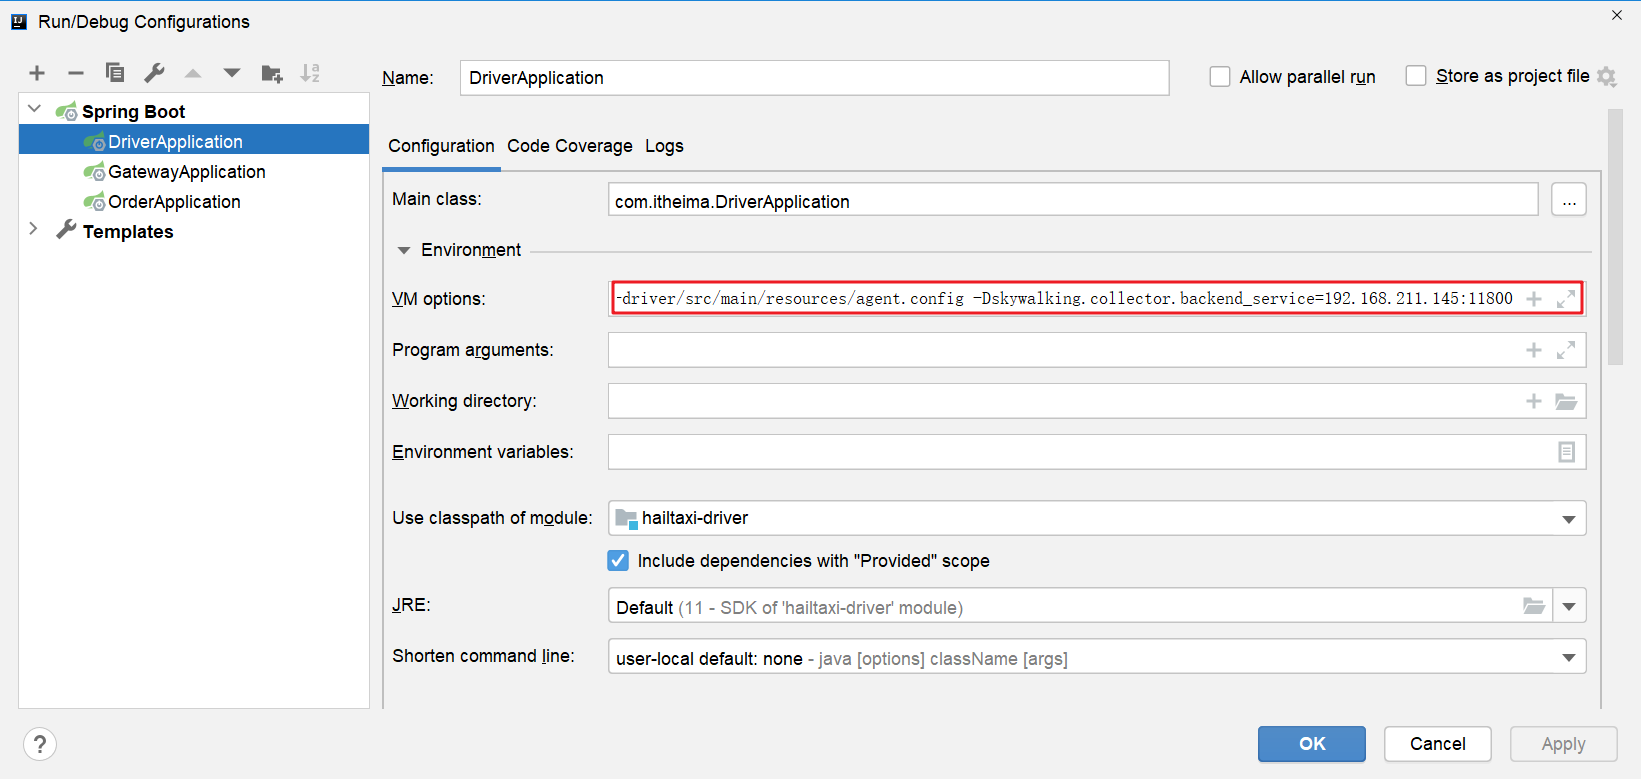Expand the Templates tree node
1641x779 pixels.
click(x=34, y=229)
